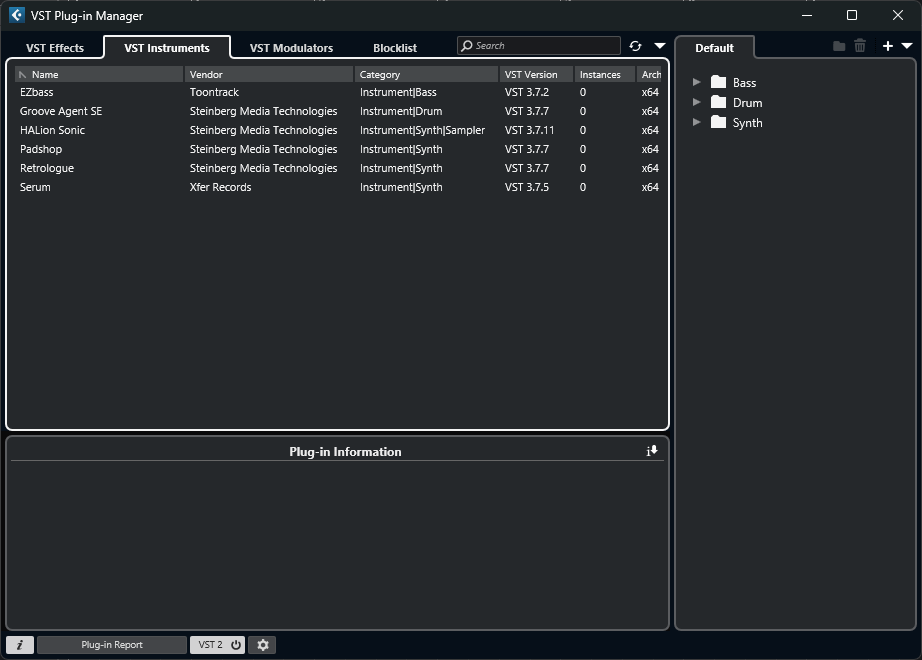
Task: Maximize the VST Plug-in Manager window
Action: [851, 15]
